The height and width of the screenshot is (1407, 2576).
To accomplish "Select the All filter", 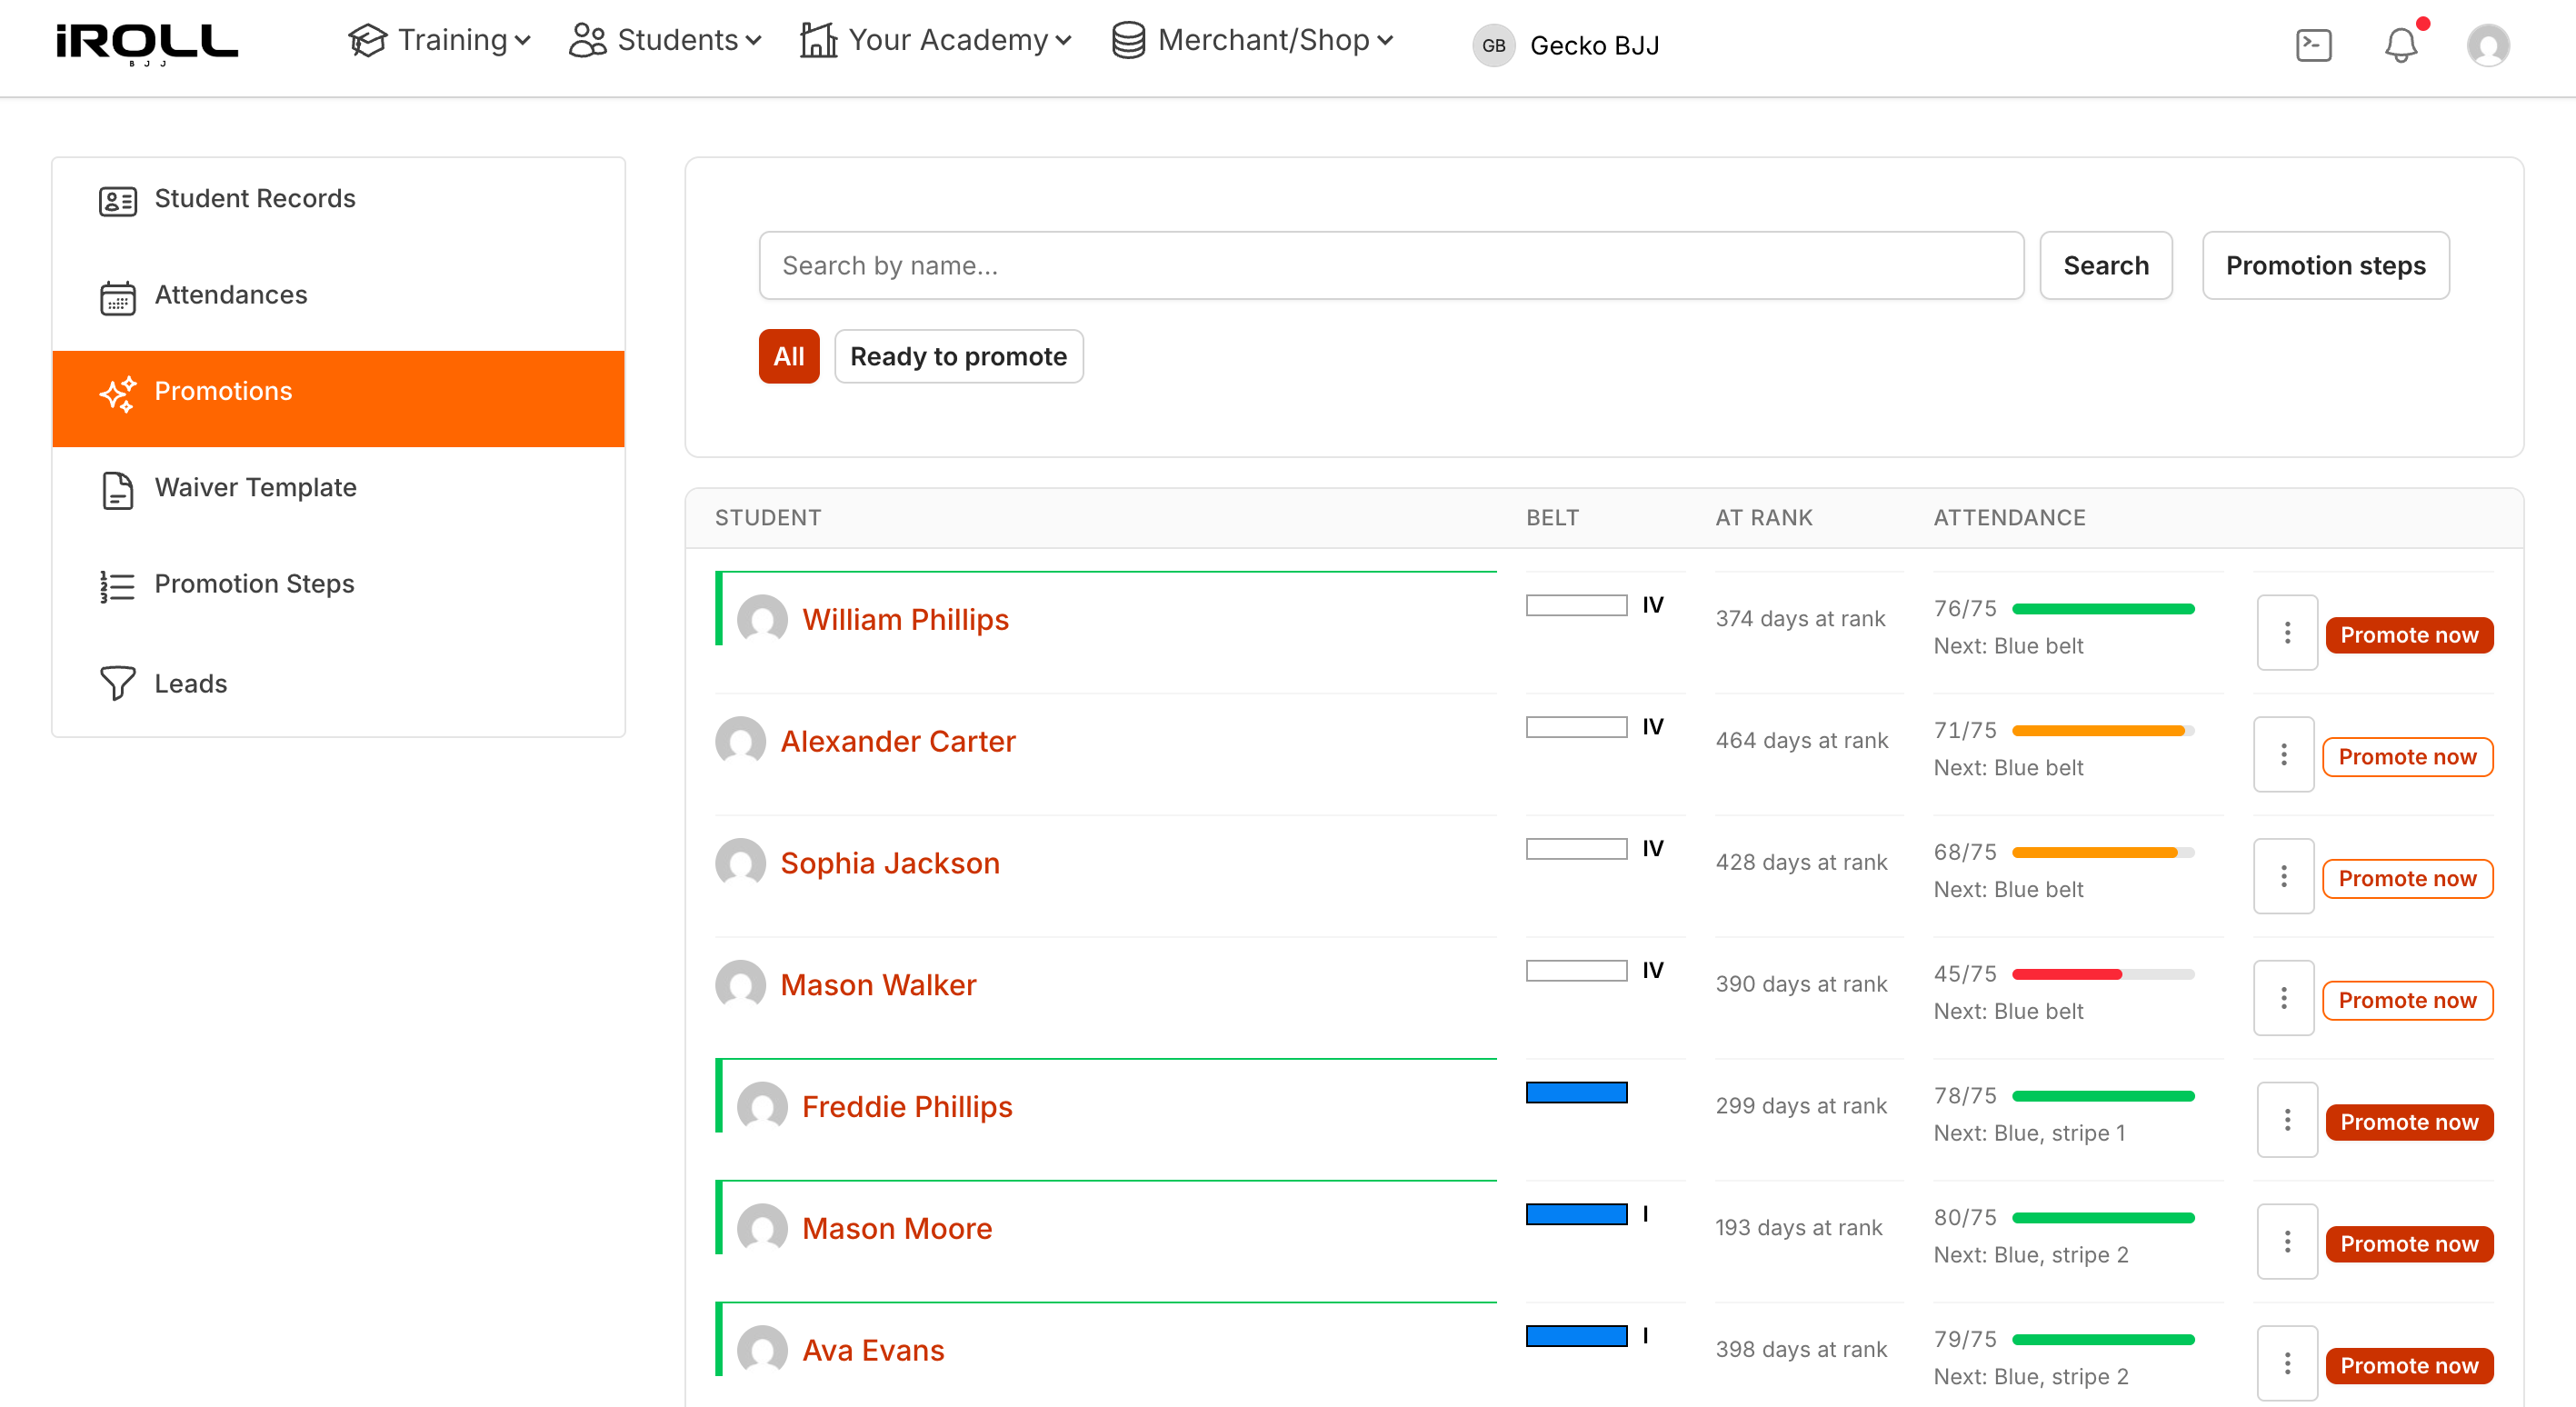I will tap(788, 356).
